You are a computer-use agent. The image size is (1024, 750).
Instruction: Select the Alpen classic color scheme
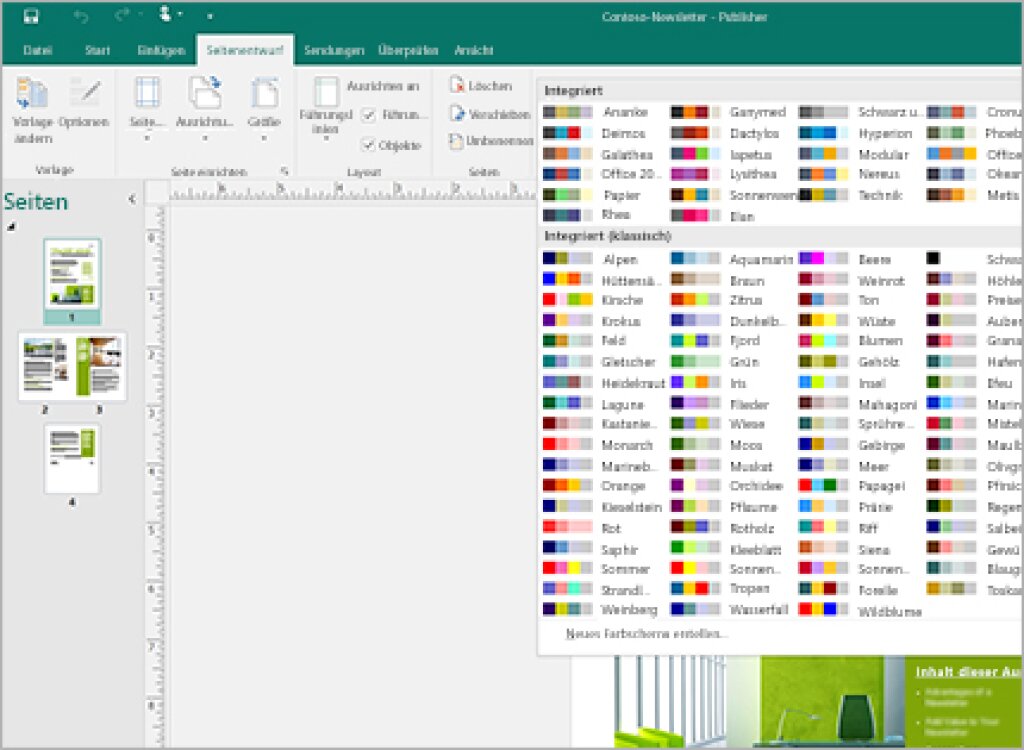point(590,259)
